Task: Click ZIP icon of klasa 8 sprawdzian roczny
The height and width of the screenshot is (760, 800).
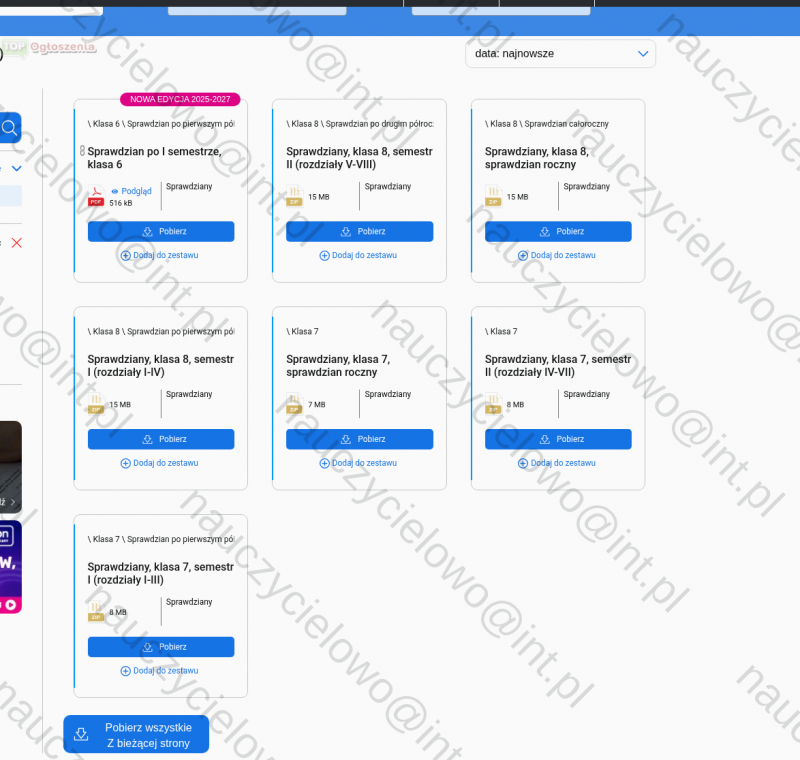Action: (493, 196)
